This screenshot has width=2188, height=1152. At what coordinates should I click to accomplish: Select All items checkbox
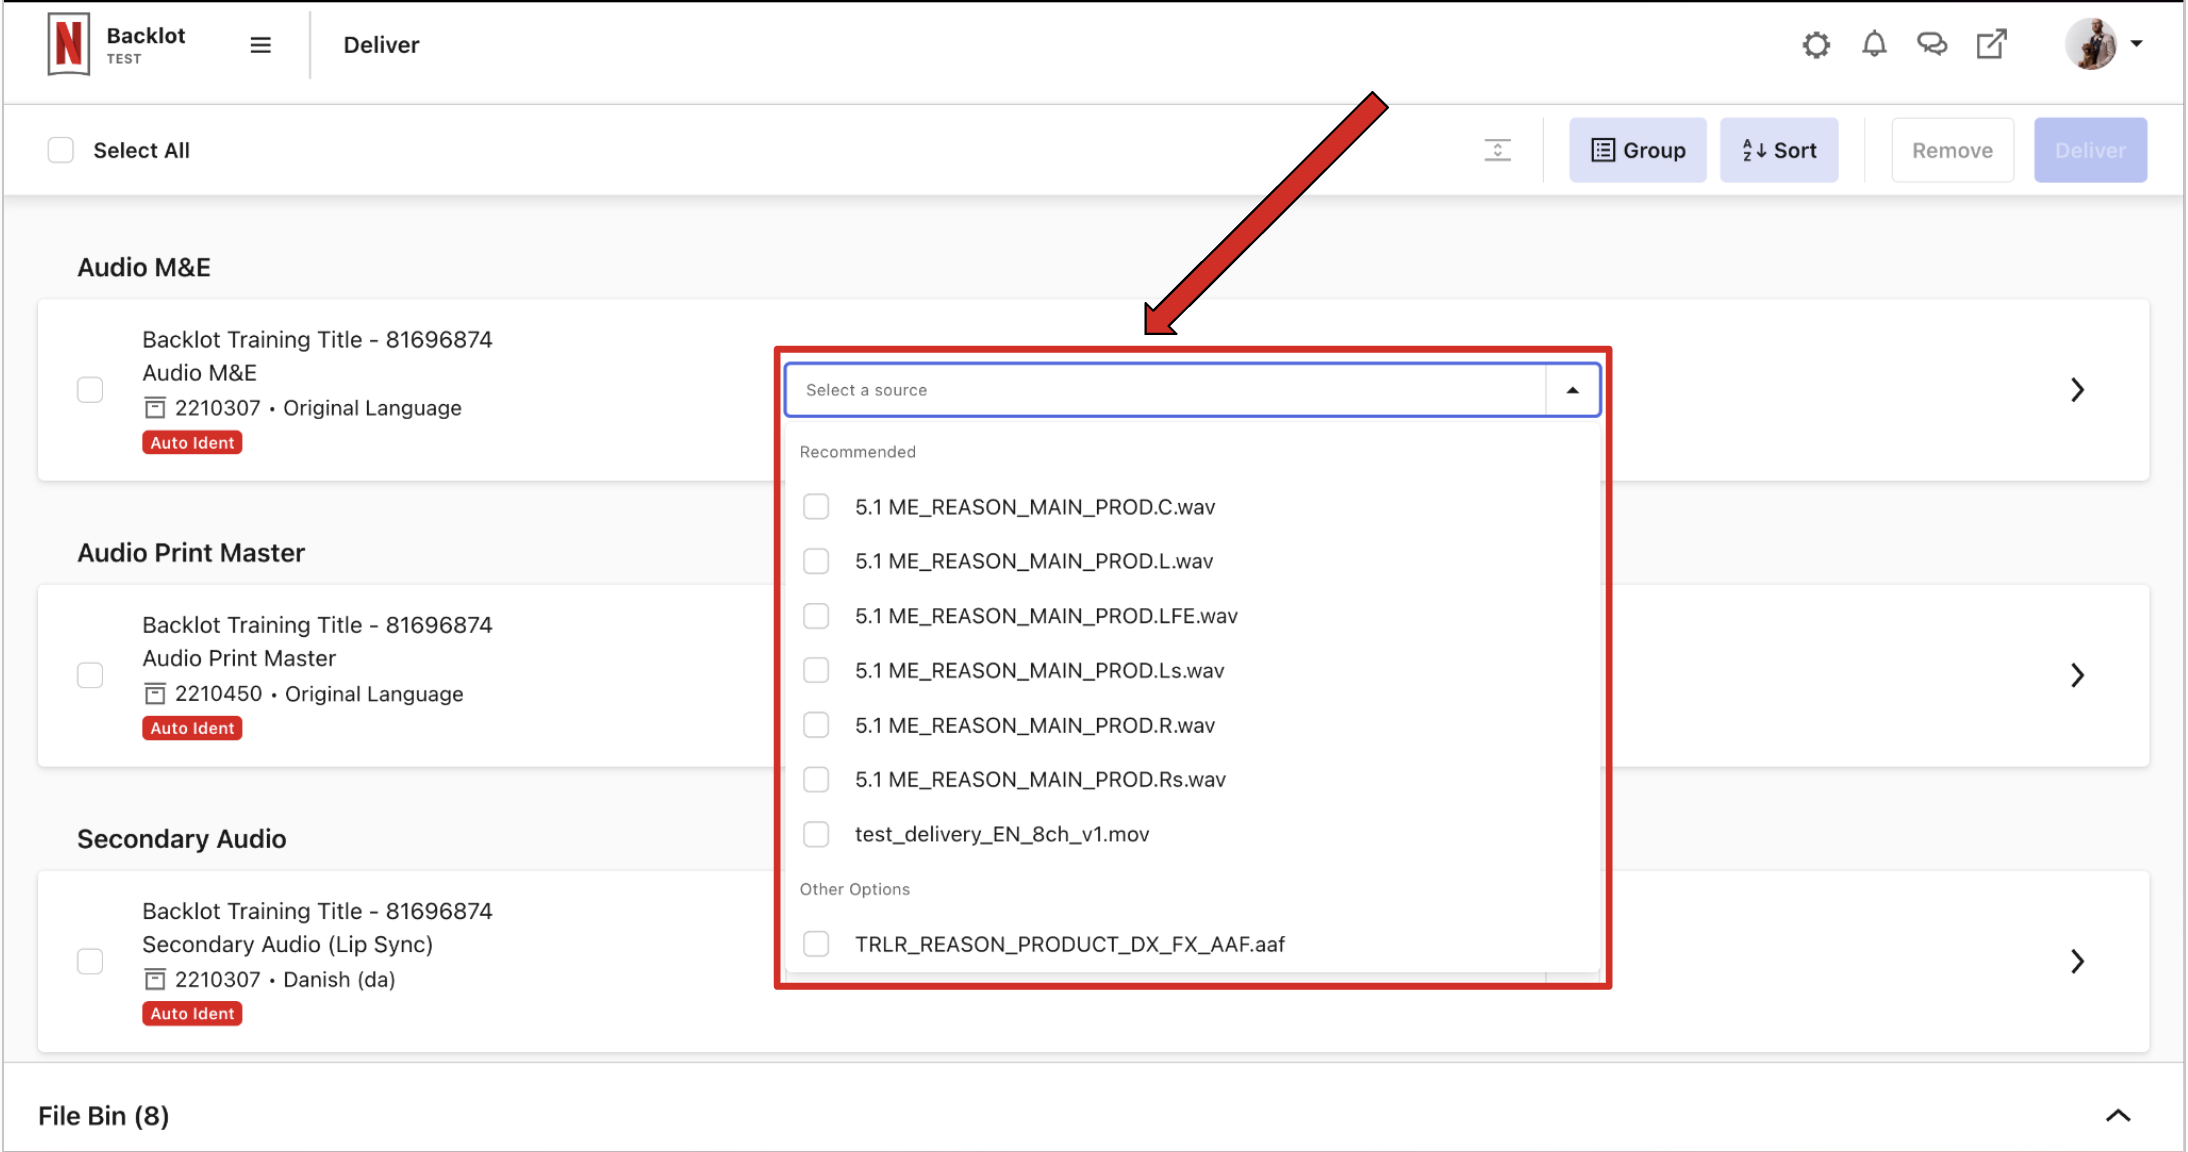[61, 149]
